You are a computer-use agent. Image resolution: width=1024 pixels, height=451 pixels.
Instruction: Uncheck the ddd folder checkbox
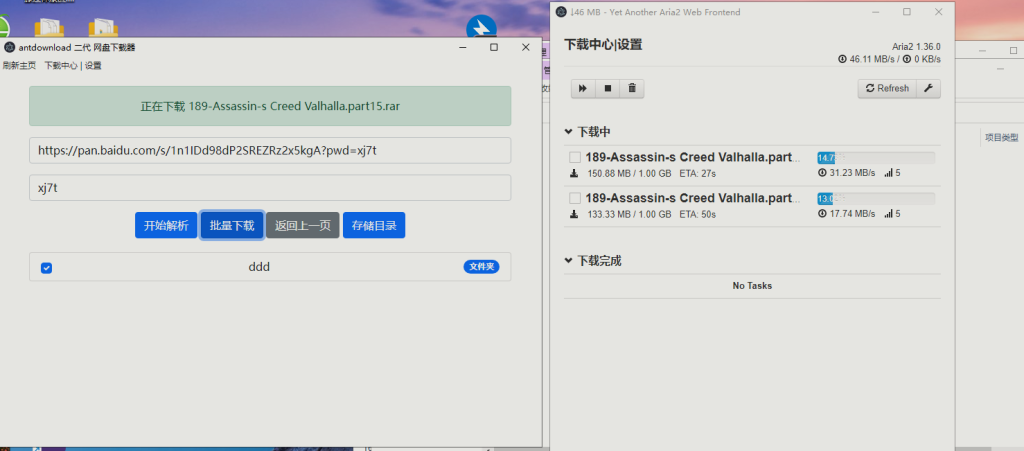pos(46,268)
